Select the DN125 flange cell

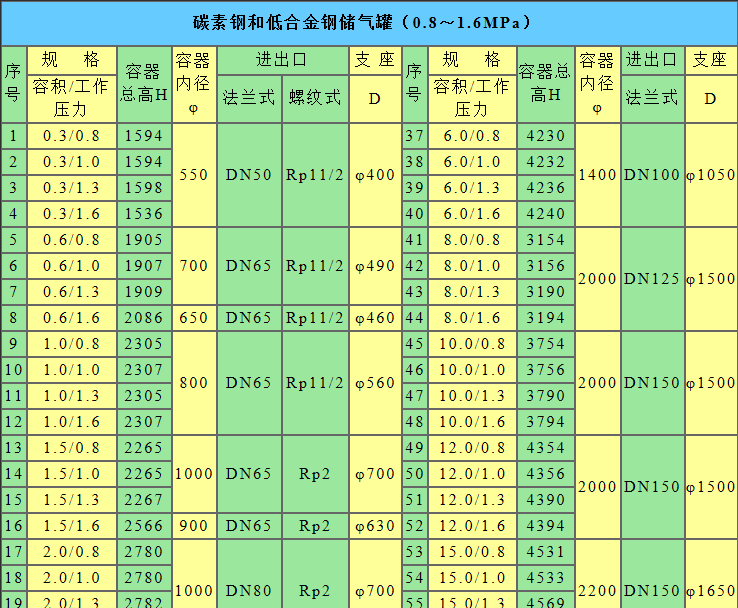[x=651, y=279]
